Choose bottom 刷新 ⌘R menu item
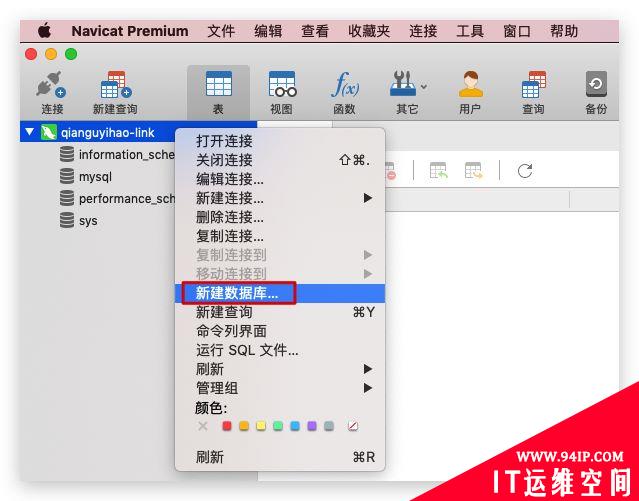The width and height of the screenshot is (639, 501). pos(280,457)
